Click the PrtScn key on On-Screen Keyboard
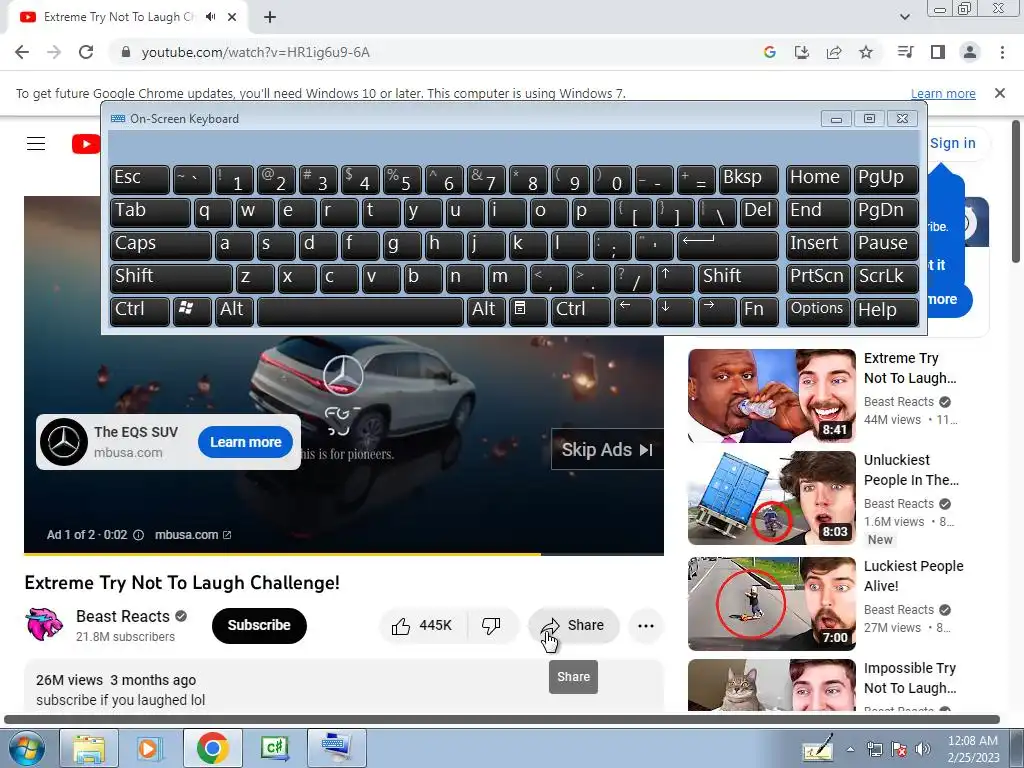 [x=818, y=278]
